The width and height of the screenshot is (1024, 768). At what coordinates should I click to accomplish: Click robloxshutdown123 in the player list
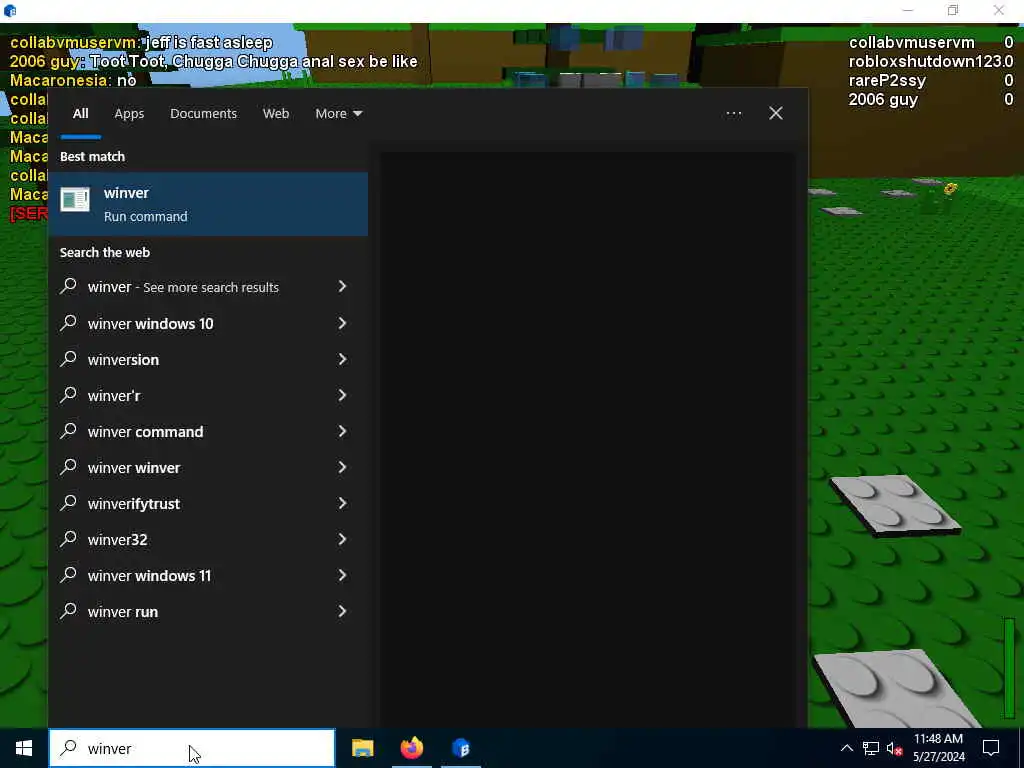click(x=925, y=61)
